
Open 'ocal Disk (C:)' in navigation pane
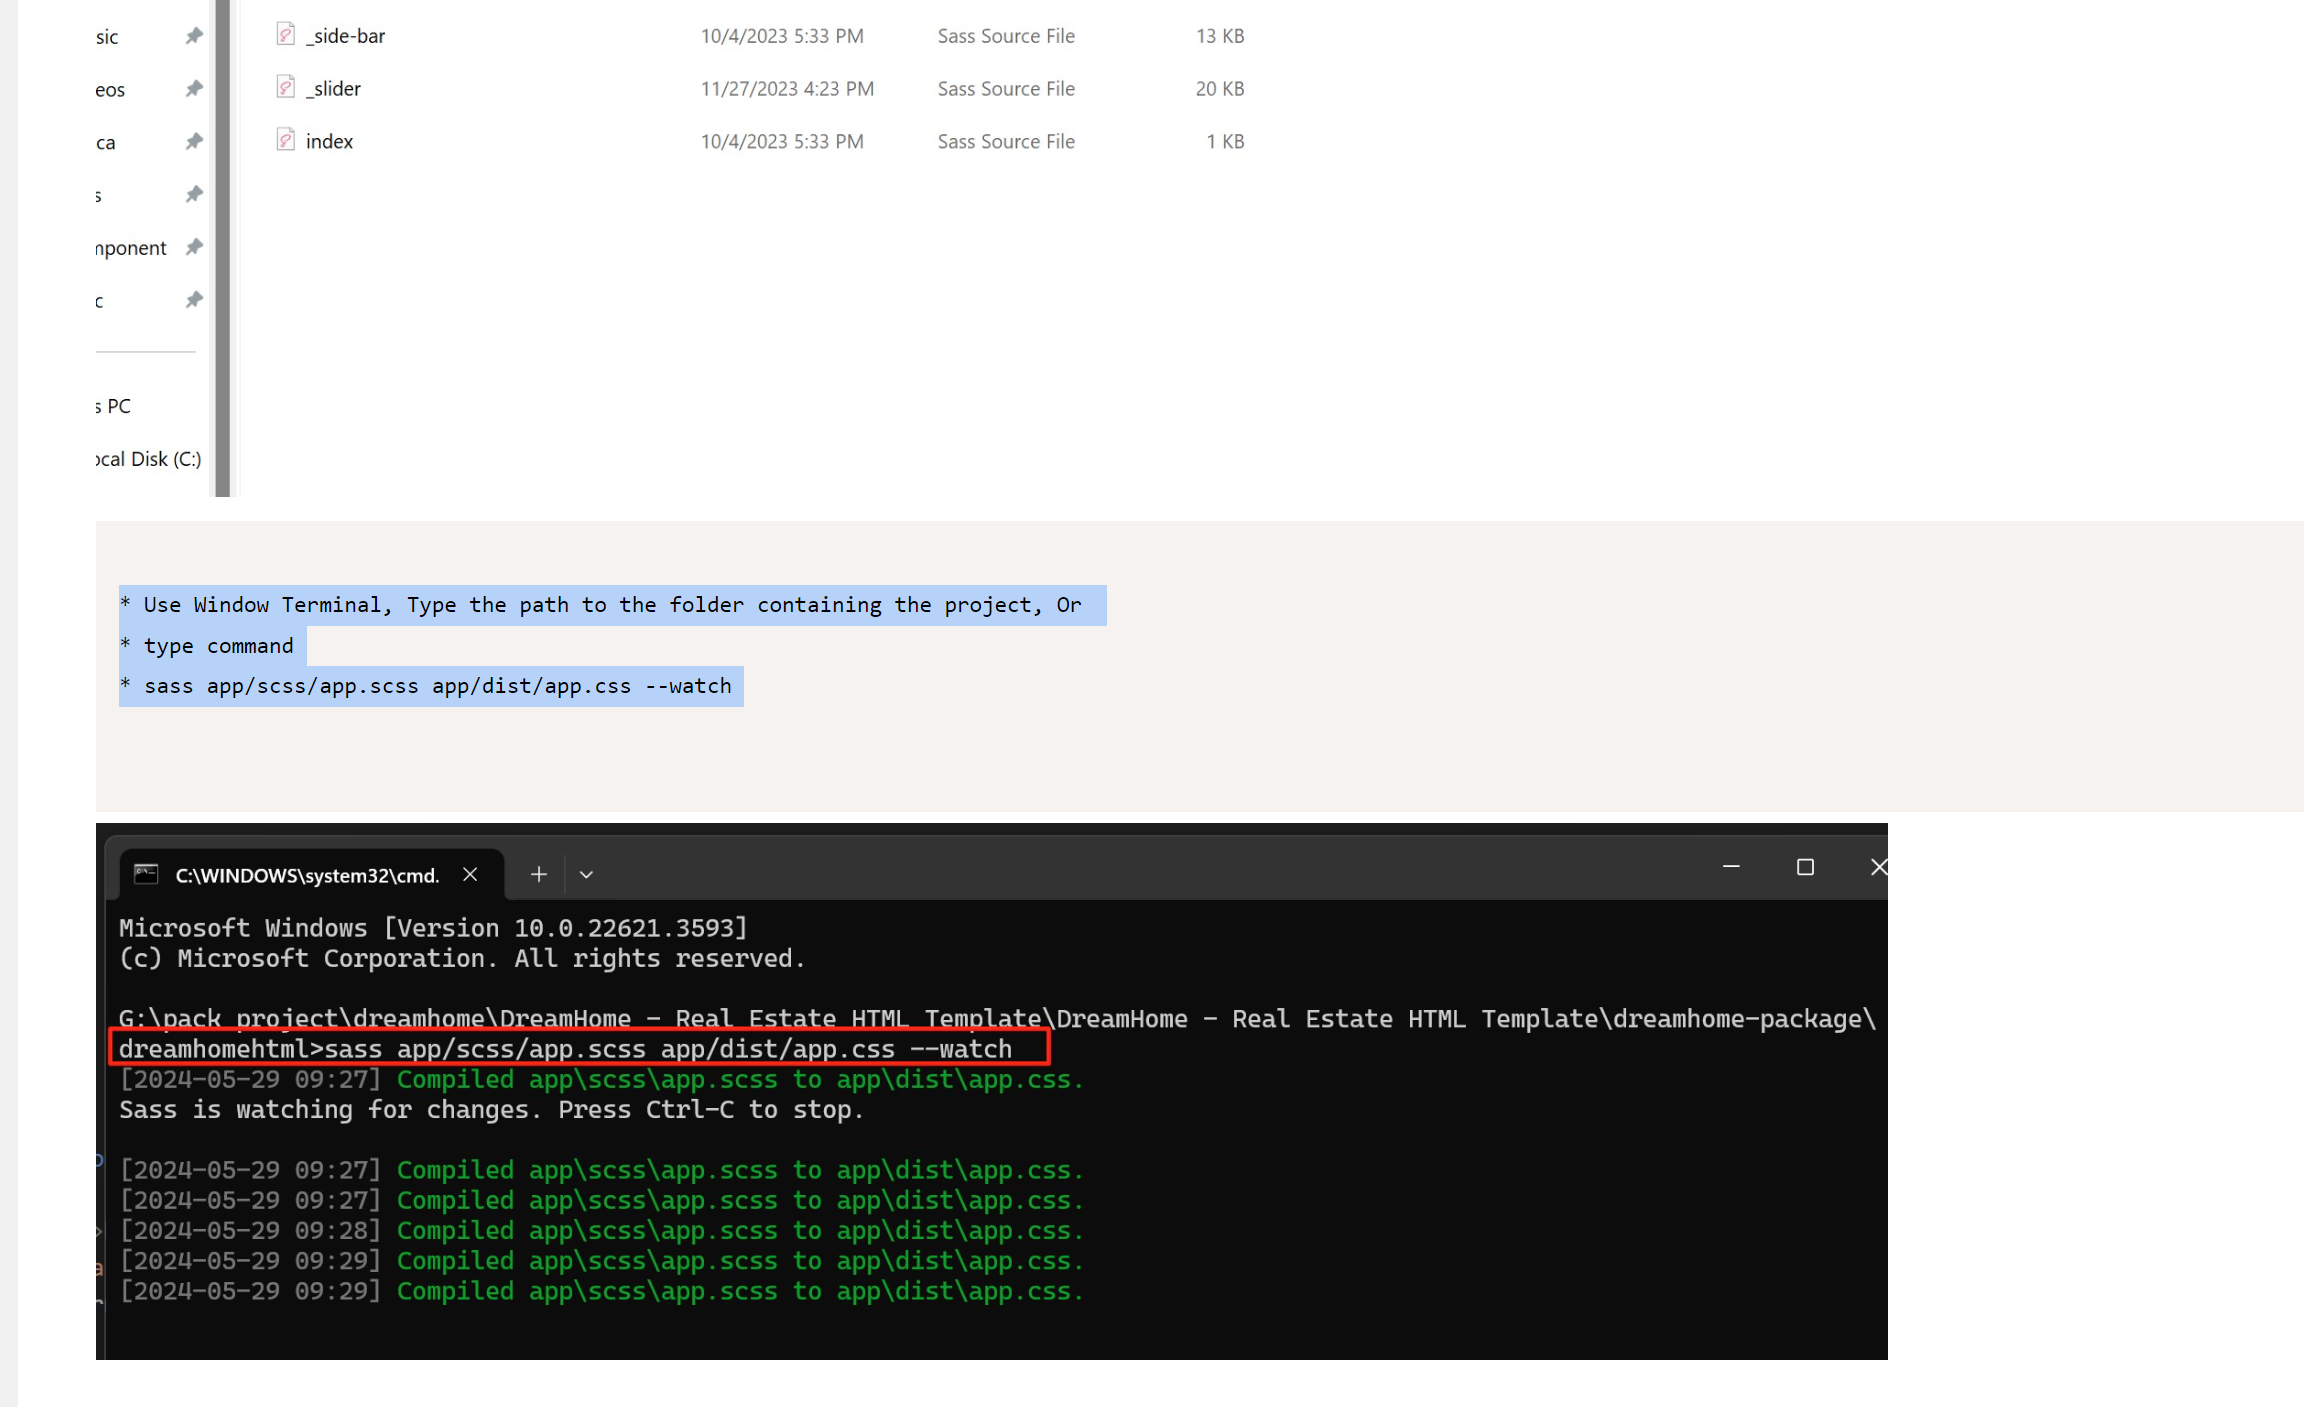tap(149, 459)
